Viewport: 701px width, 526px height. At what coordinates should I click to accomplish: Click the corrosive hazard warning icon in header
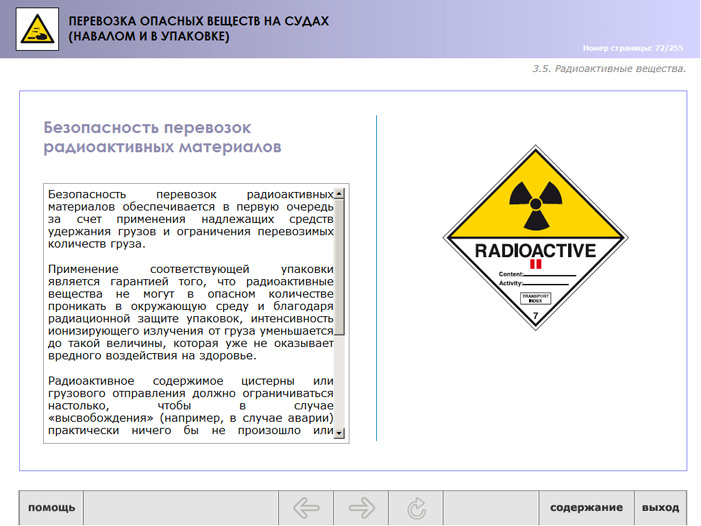click(37, 29)
